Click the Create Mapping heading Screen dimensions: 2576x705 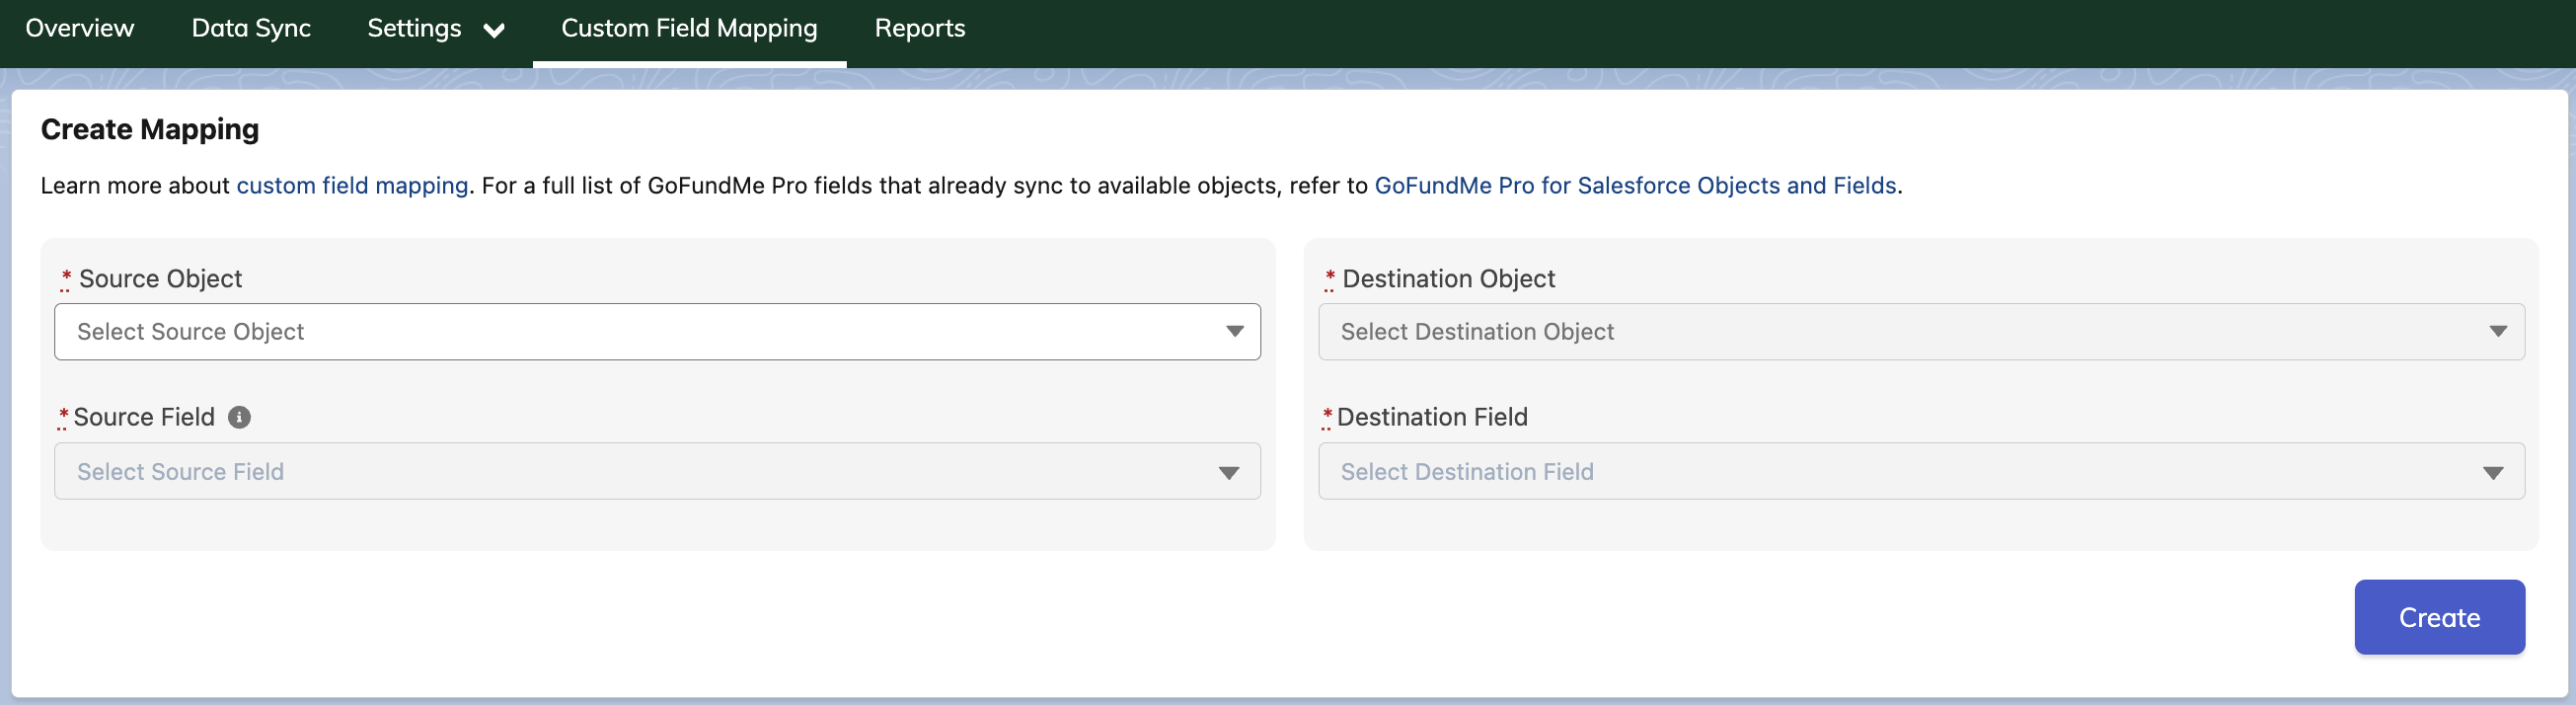pyautogui.click(x=150, y=129)
